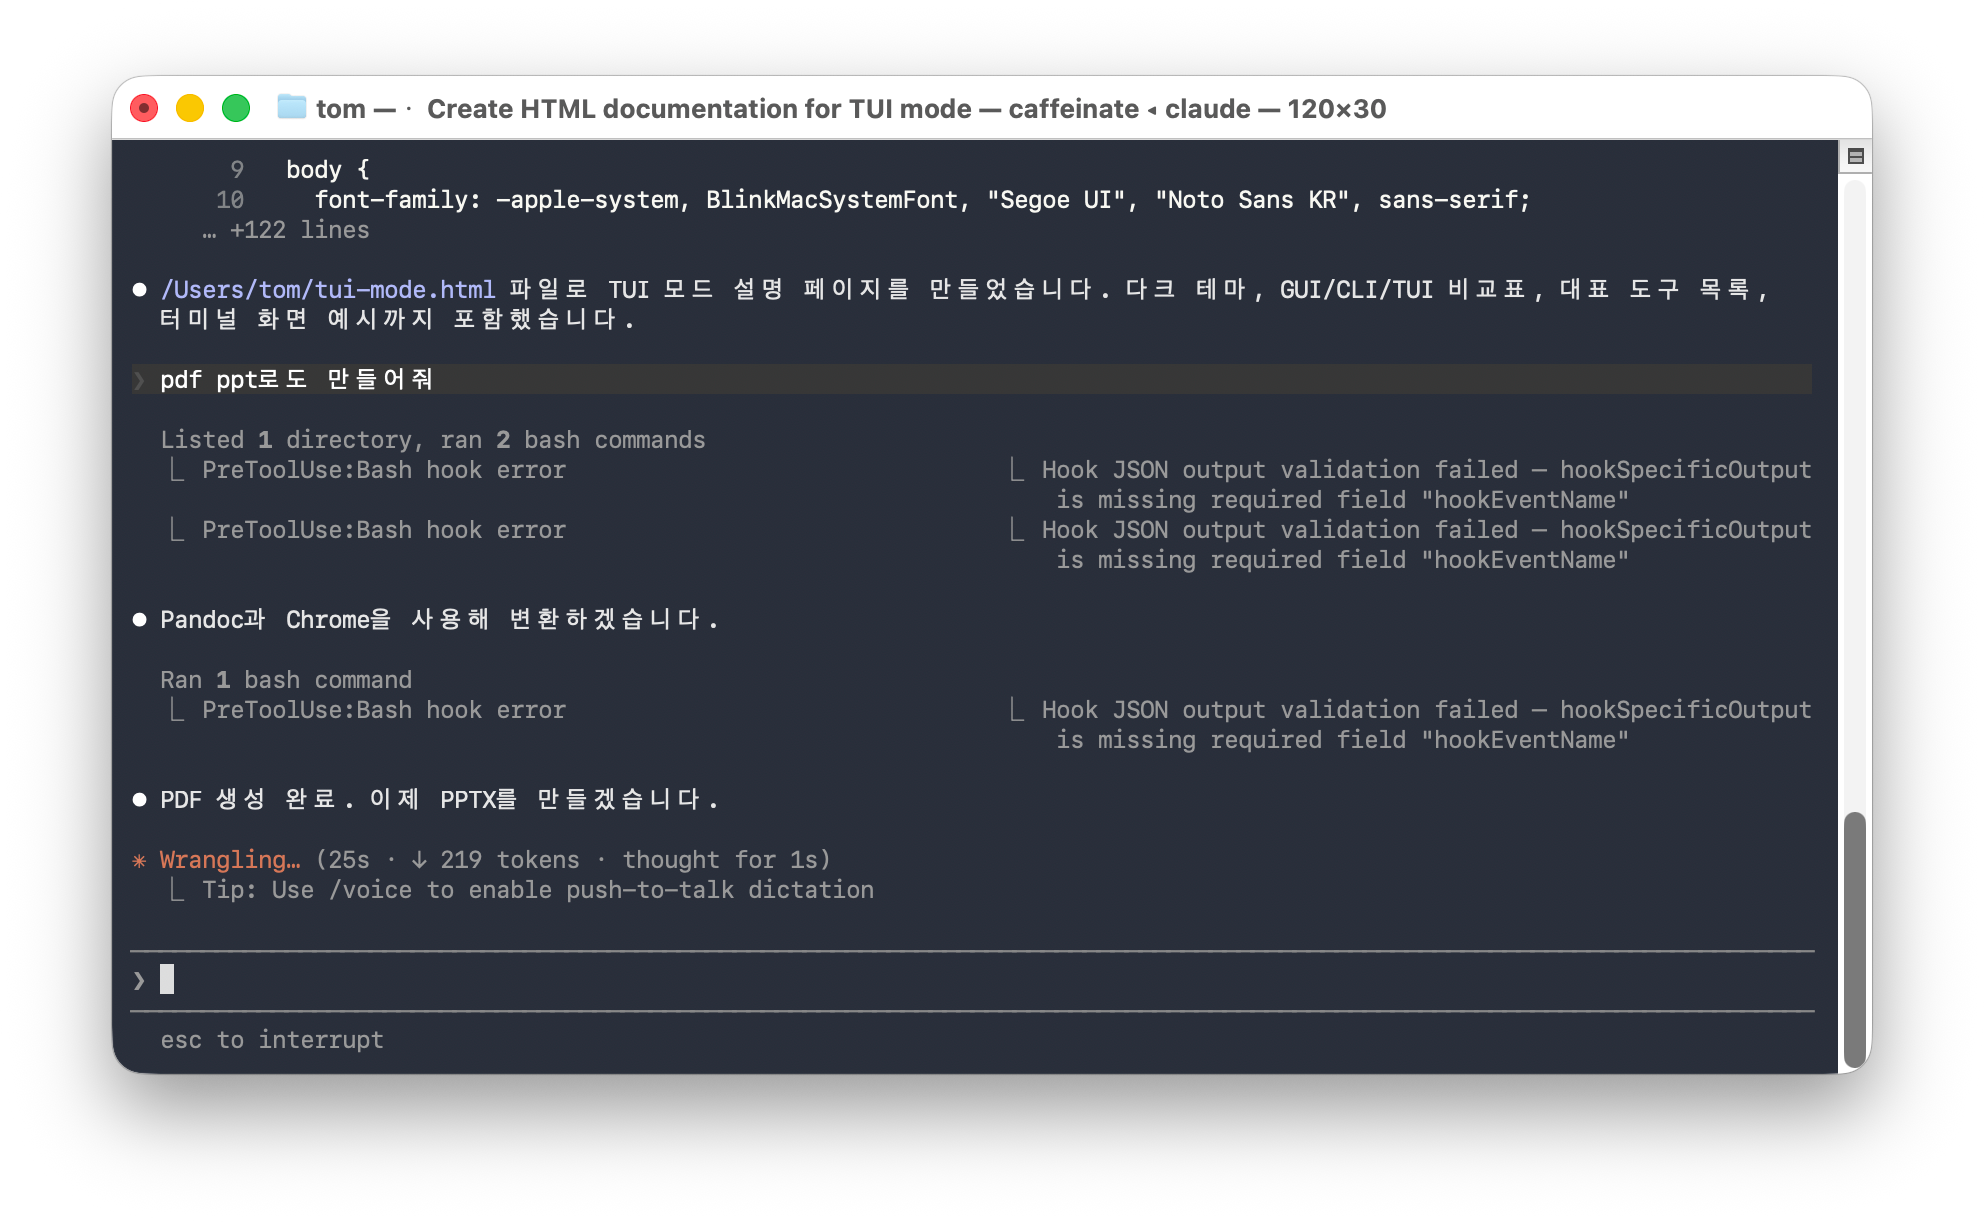
Task: Click the 'esc to interrupt' hint text
Action: click(x=272, y=1040)
